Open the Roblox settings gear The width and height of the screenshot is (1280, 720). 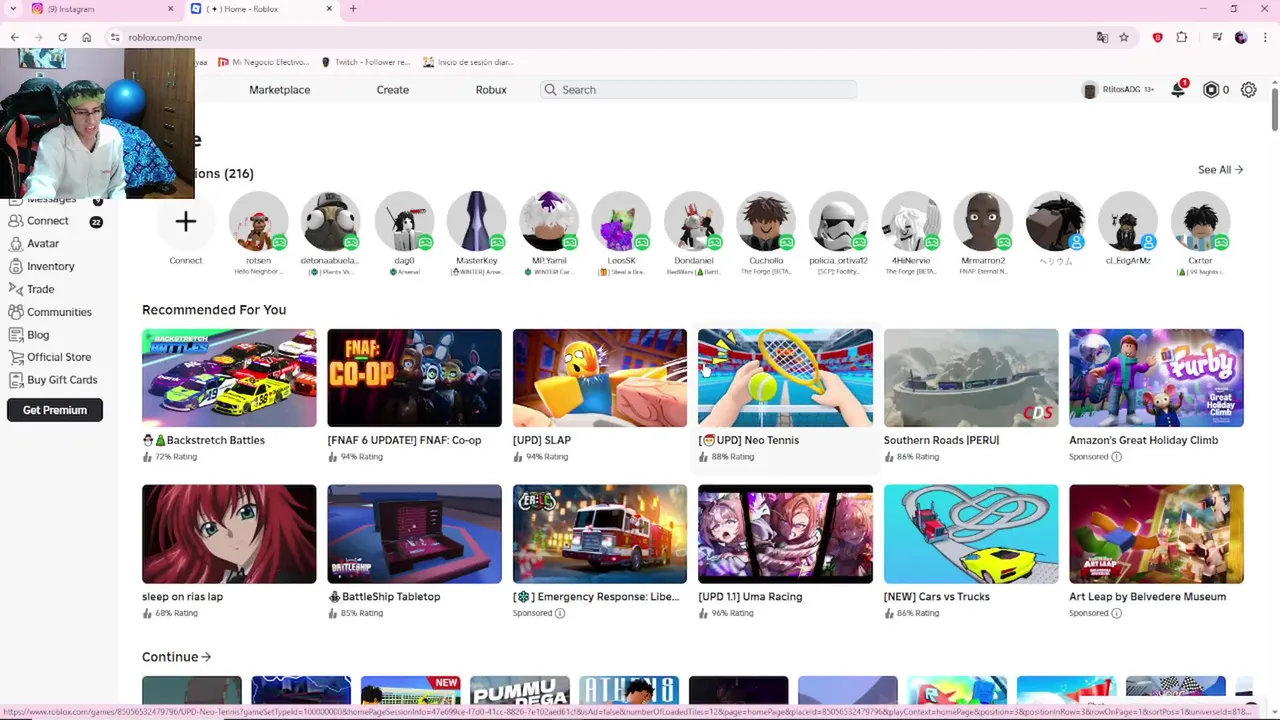point(1249,90)
